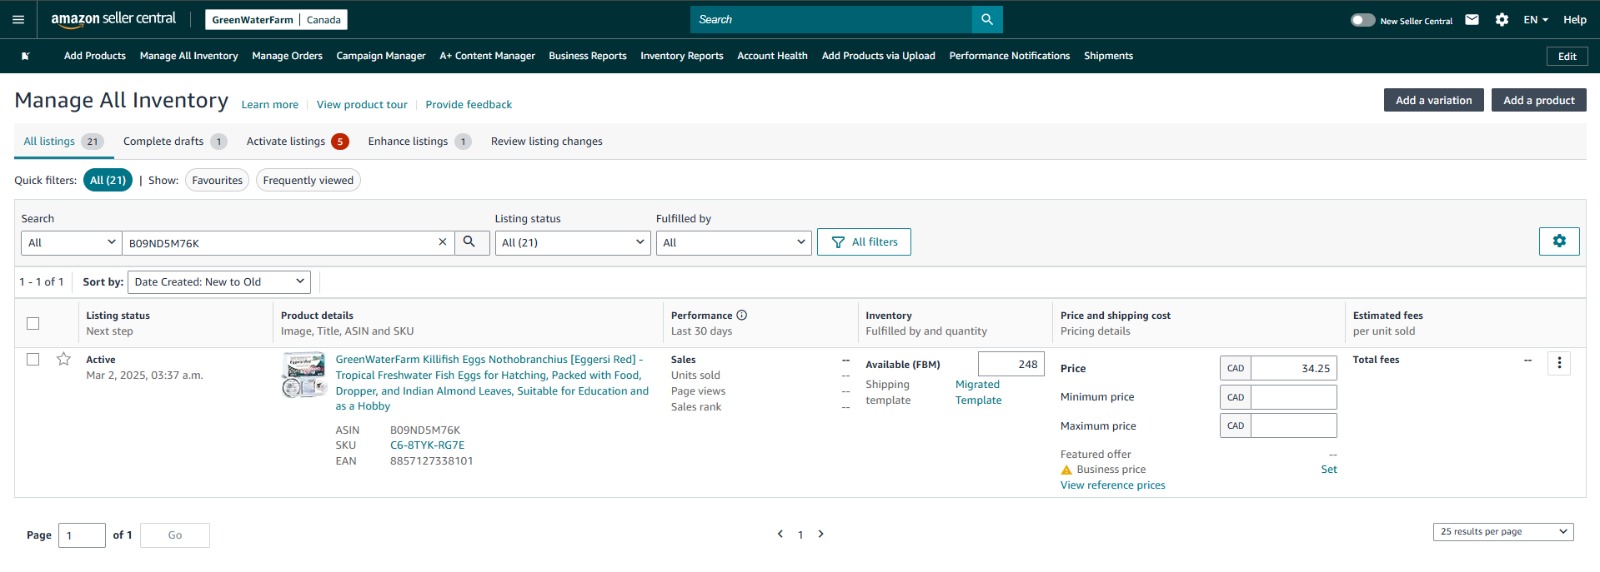Tick the select-all listings checkbox

coord(33,323)
